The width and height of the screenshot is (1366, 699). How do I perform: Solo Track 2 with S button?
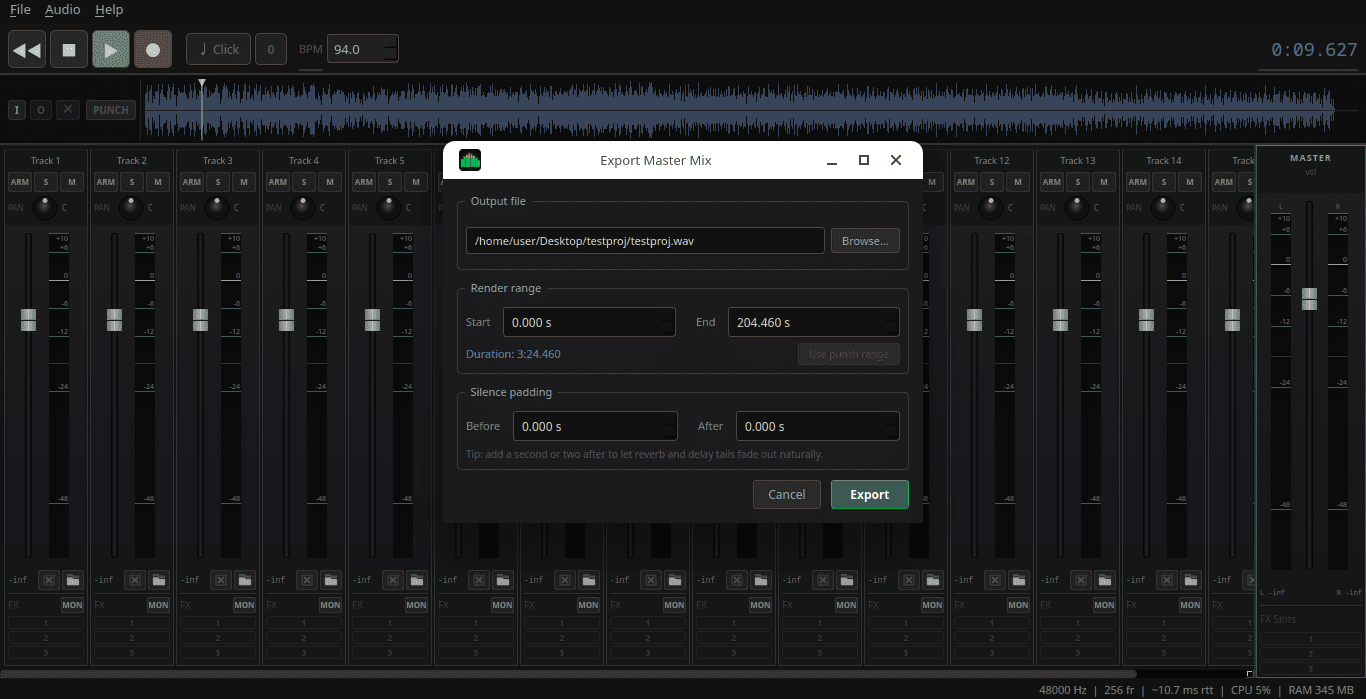coord(131,182)
